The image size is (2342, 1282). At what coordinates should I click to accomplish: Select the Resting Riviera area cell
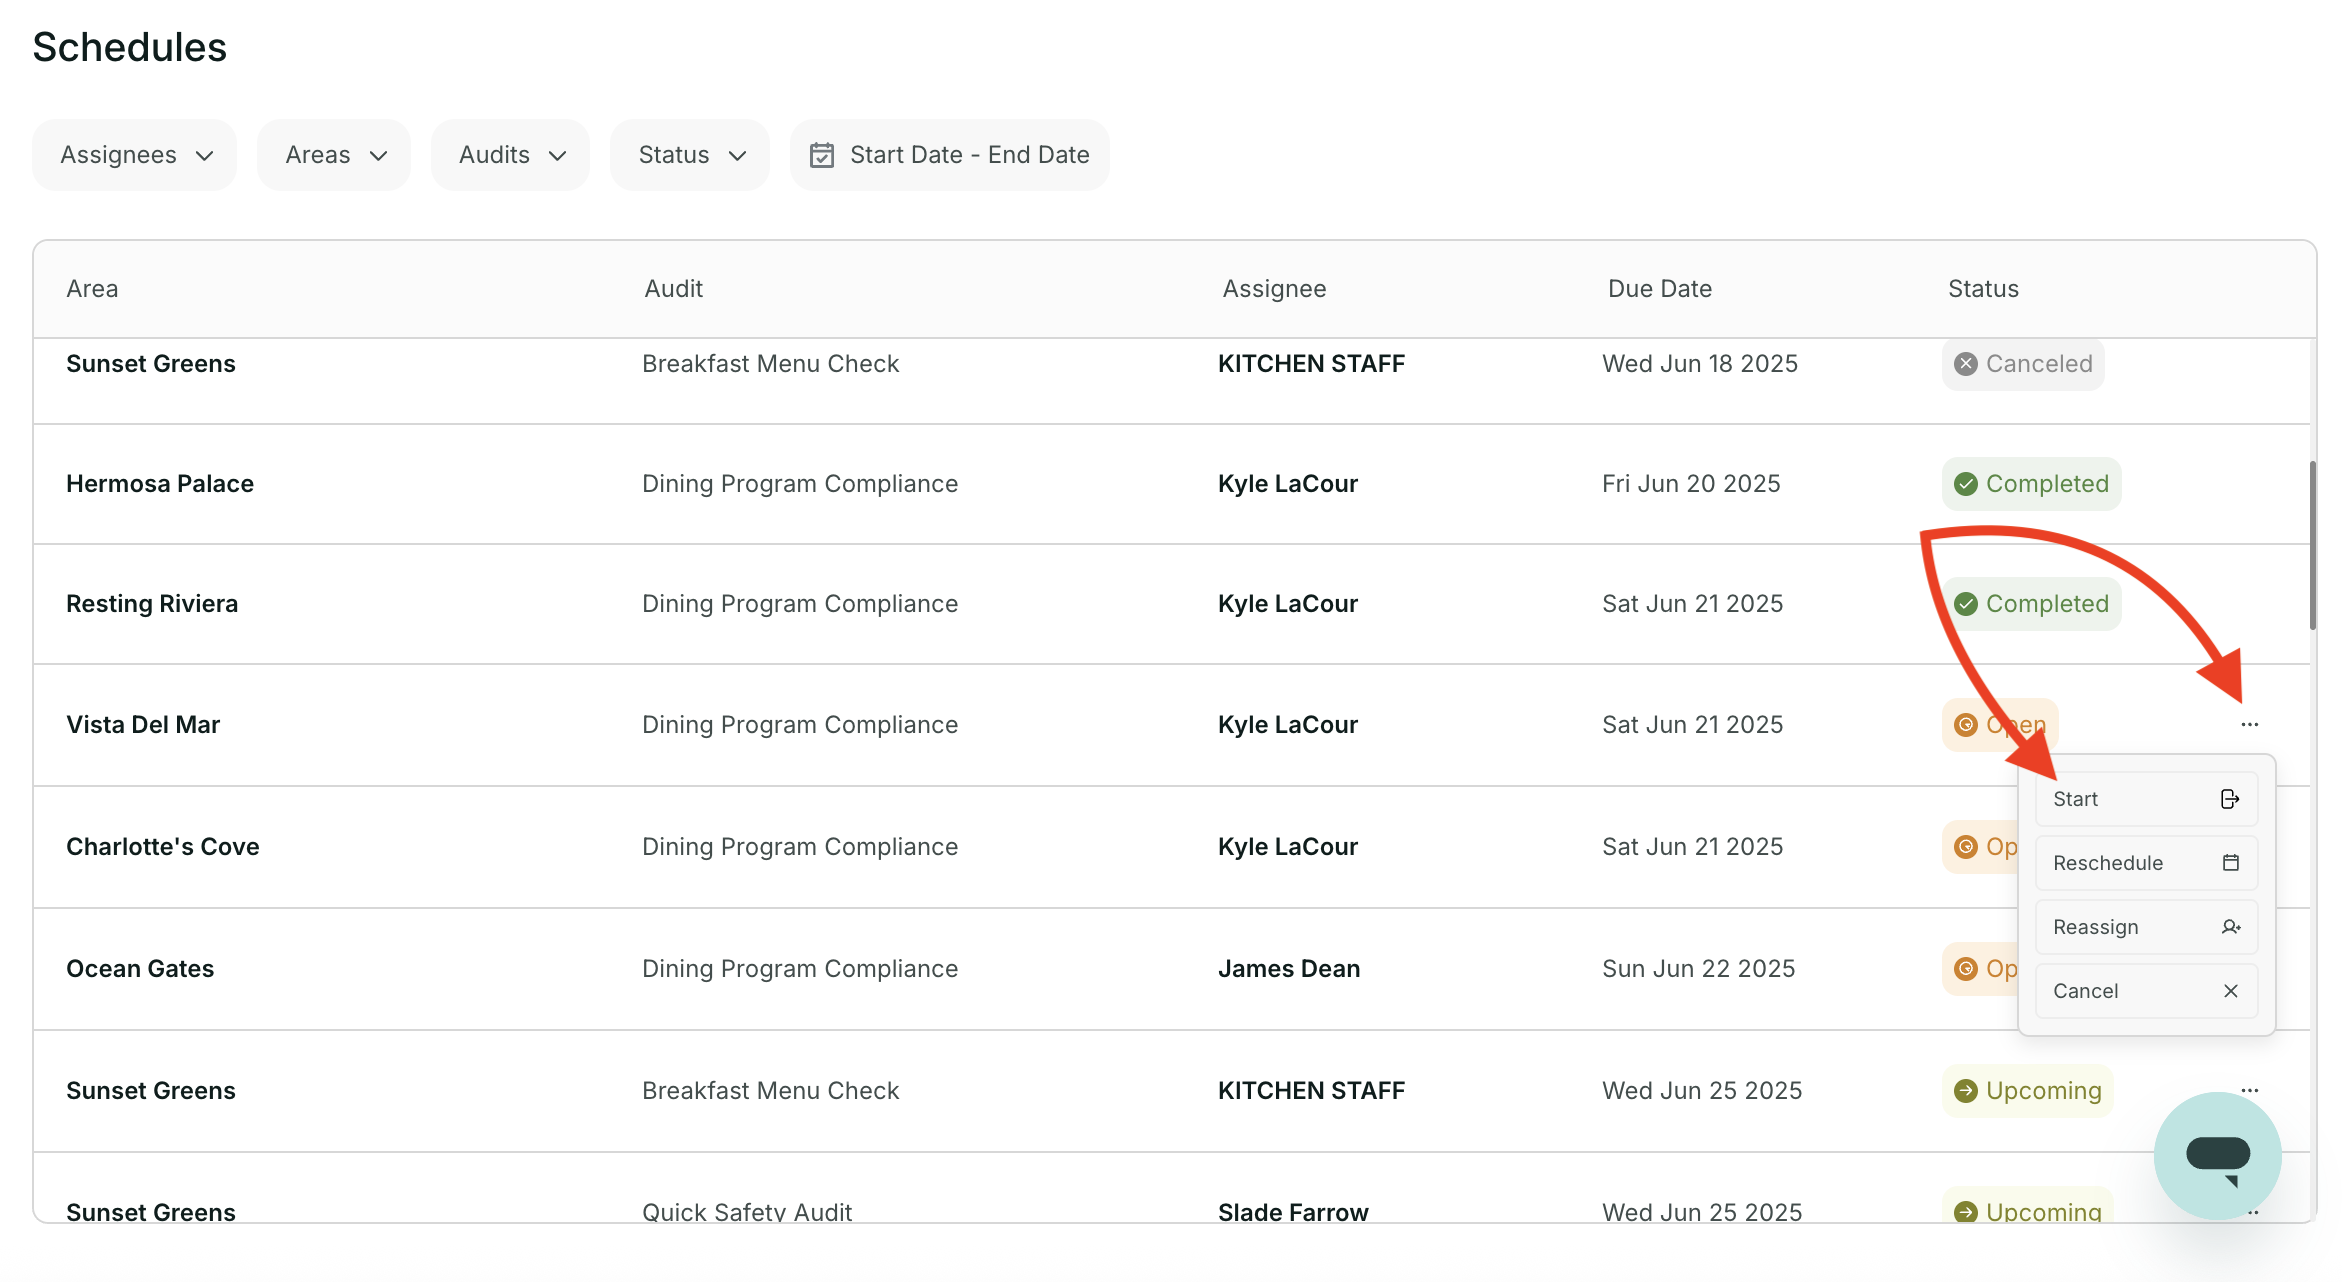point(152,604)
